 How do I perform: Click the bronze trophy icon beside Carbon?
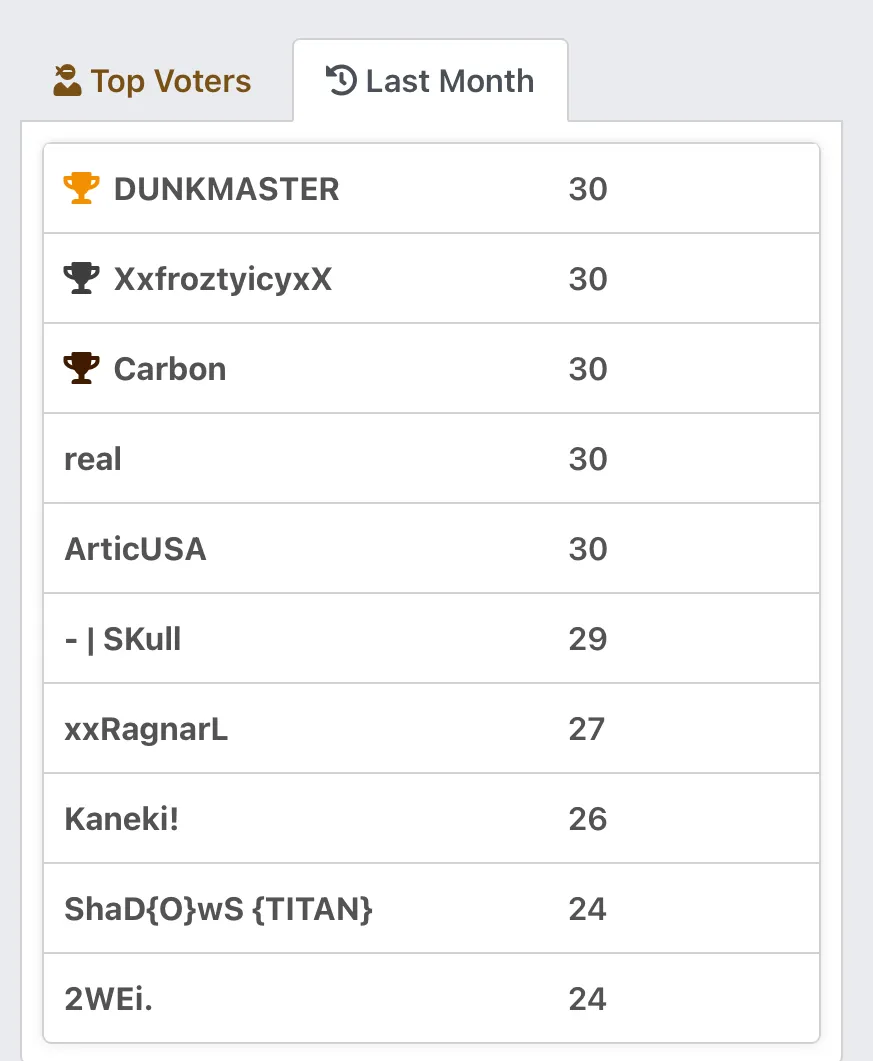[x=81, y=368]
